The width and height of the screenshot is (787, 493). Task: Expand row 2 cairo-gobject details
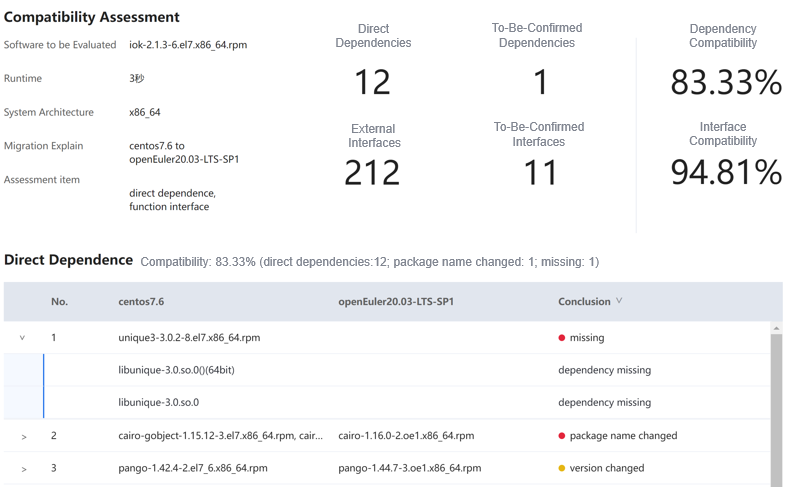click(23, 436)
